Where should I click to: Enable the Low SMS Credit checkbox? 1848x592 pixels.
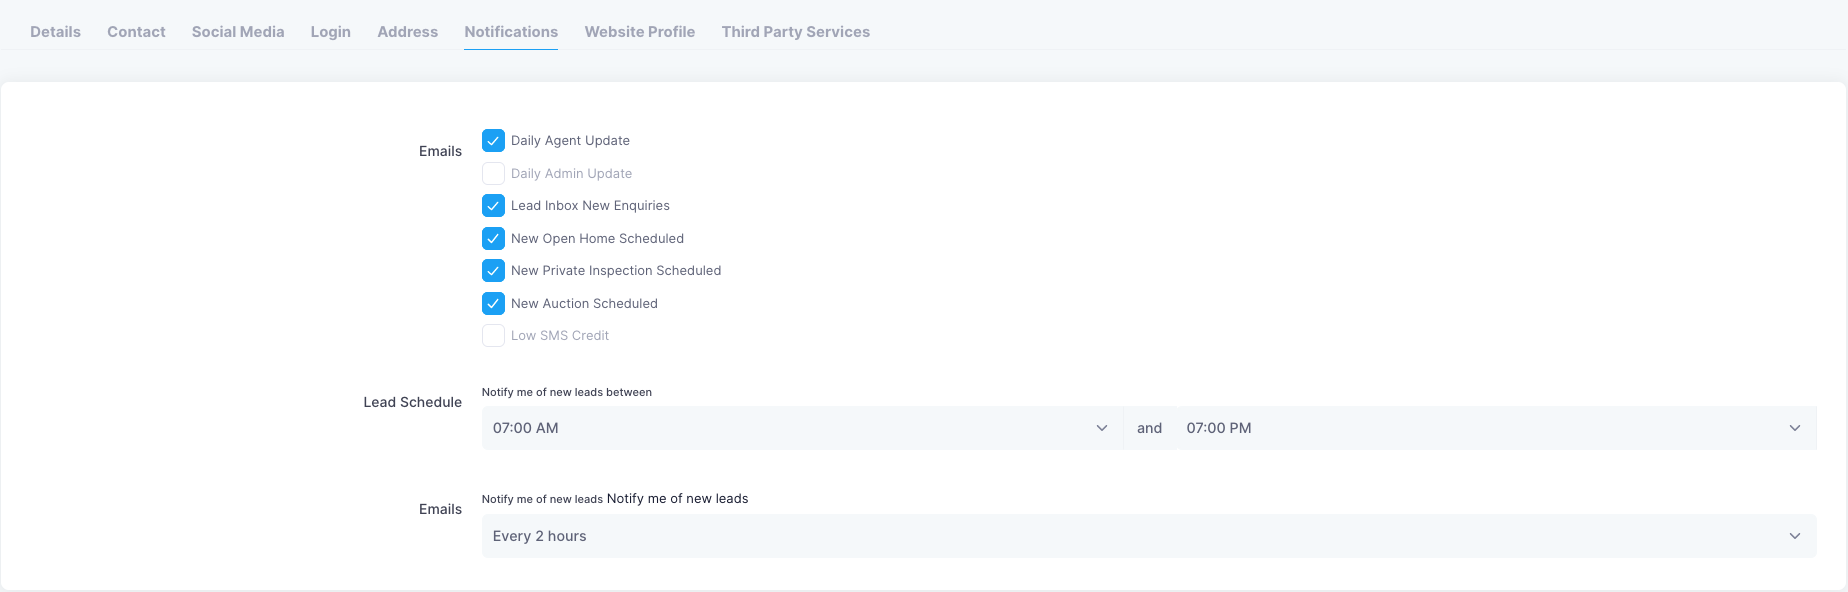click(x=493, y=336)
